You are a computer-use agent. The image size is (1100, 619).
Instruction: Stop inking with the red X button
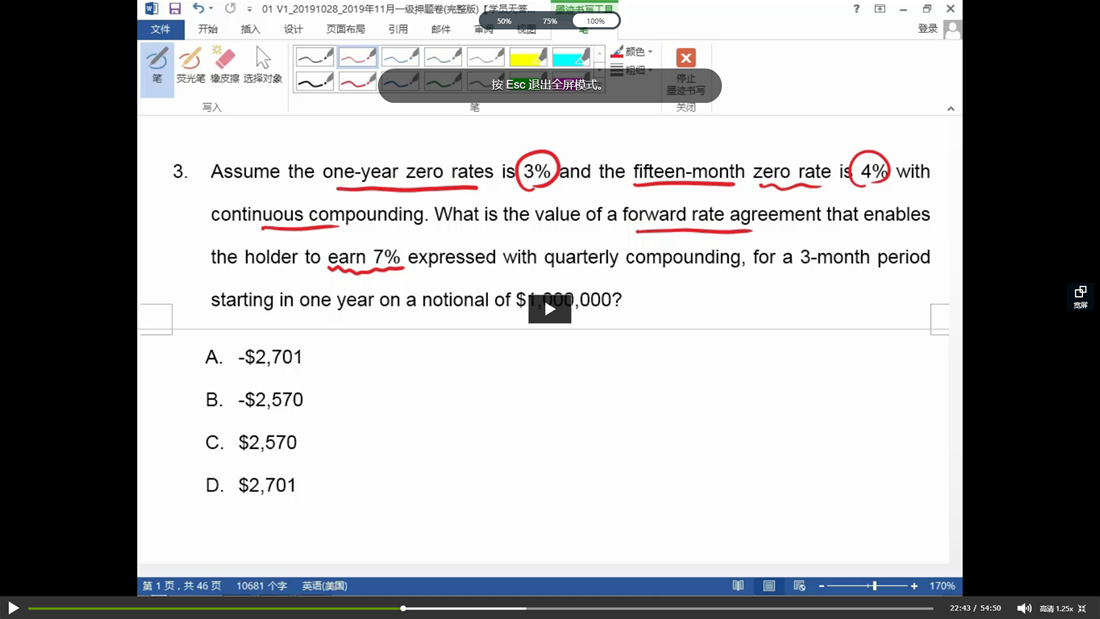point(685,58)
